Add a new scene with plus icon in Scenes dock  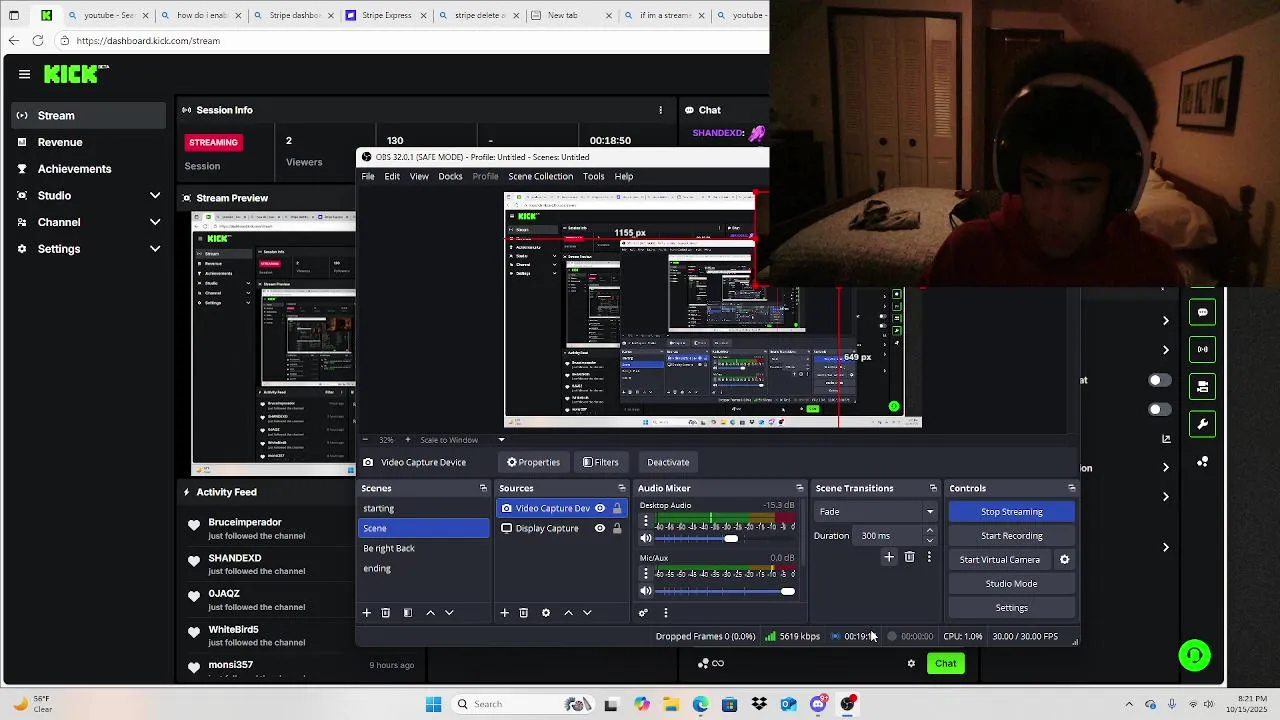[366, 613]
